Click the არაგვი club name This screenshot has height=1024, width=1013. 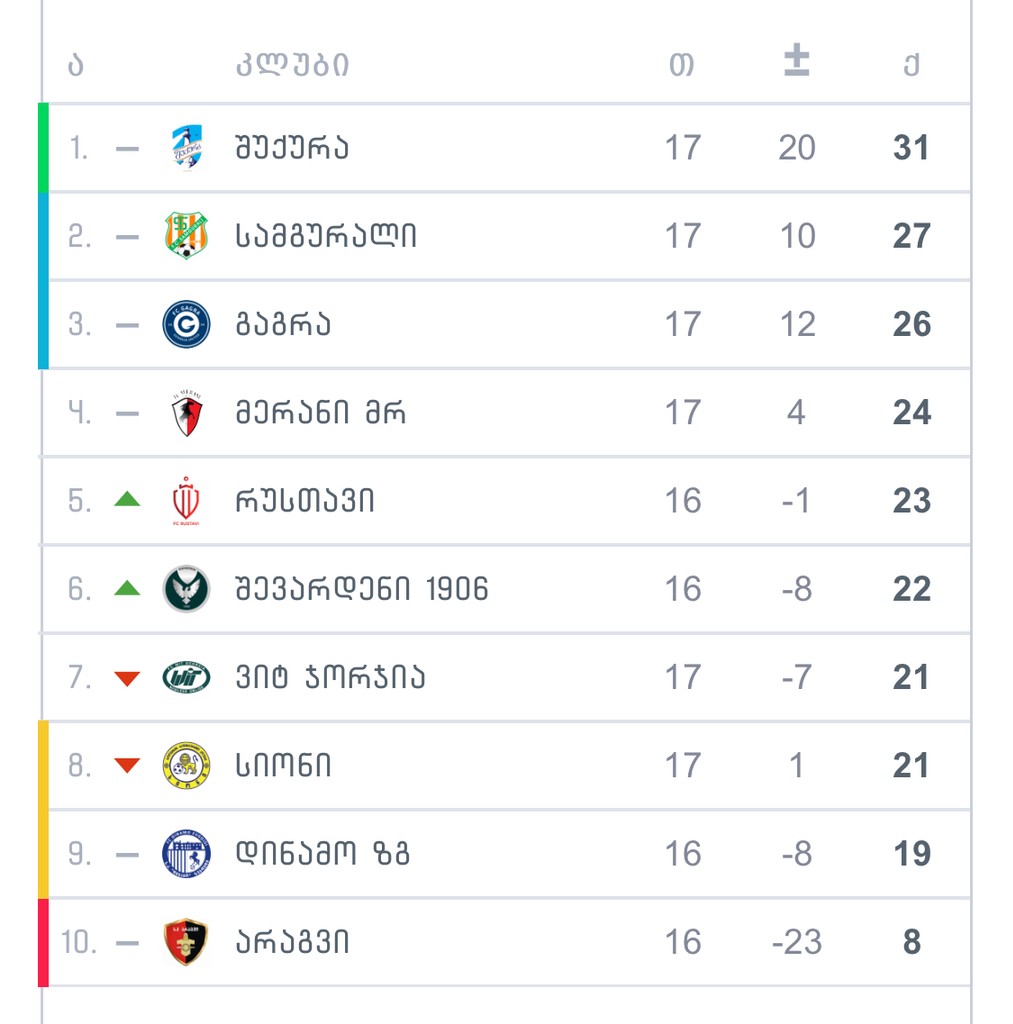coord(292,942)
